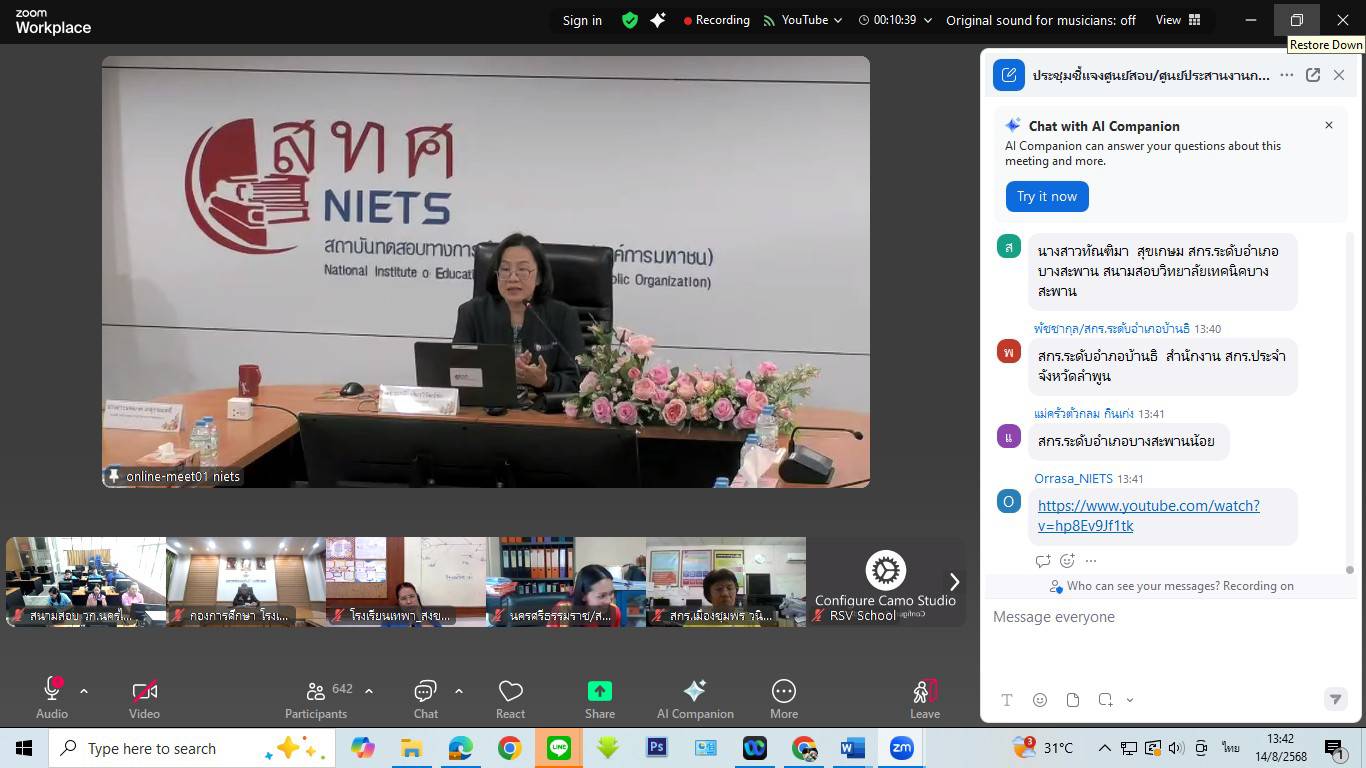Click the Try it now button
Image resolution: width=1366 pixels, height=768 pixels.
[x=1046, y=196]
